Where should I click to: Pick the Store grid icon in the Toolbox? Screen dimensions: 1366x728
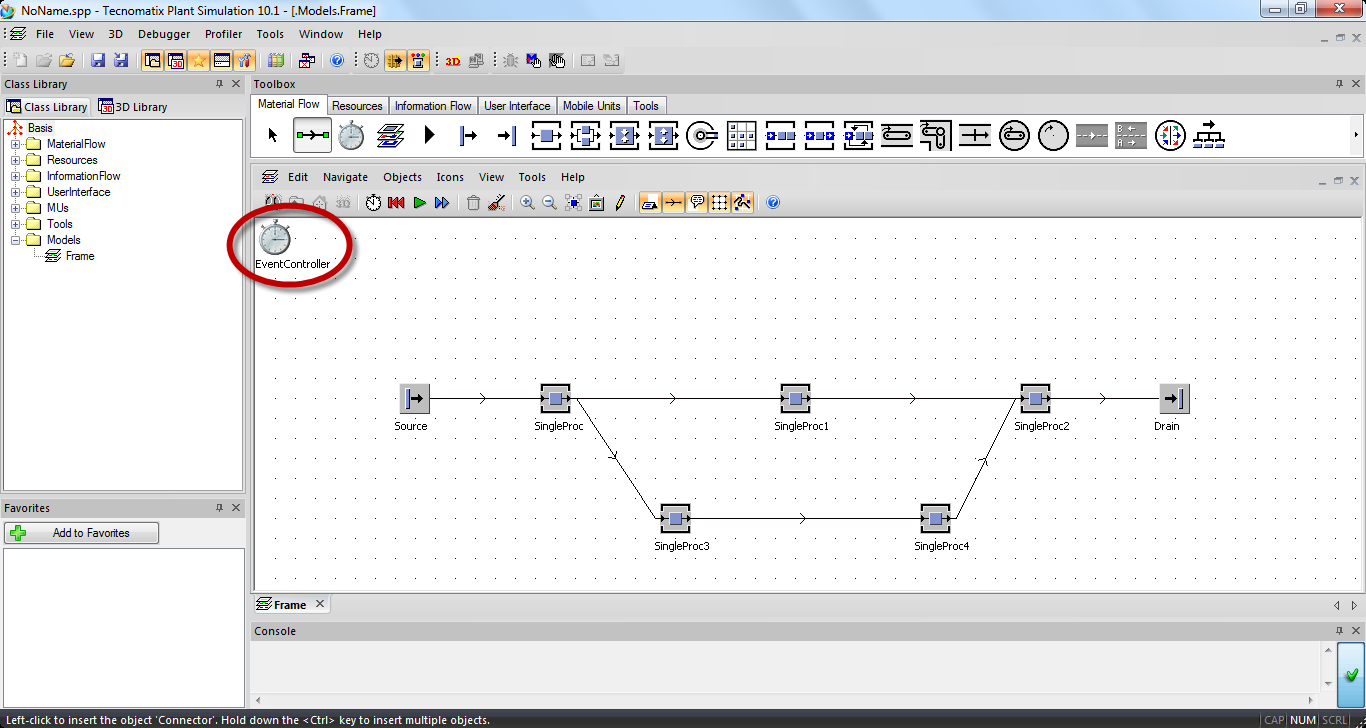click(x=741, y=135)
